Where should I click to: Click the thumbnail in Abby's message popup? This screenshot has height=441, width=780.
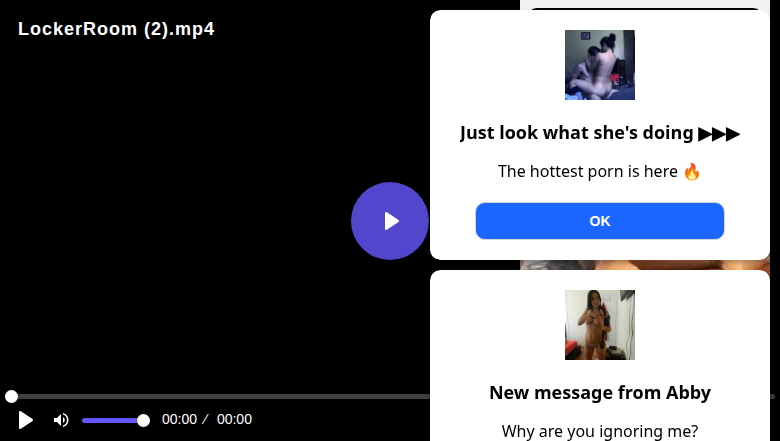599,325
